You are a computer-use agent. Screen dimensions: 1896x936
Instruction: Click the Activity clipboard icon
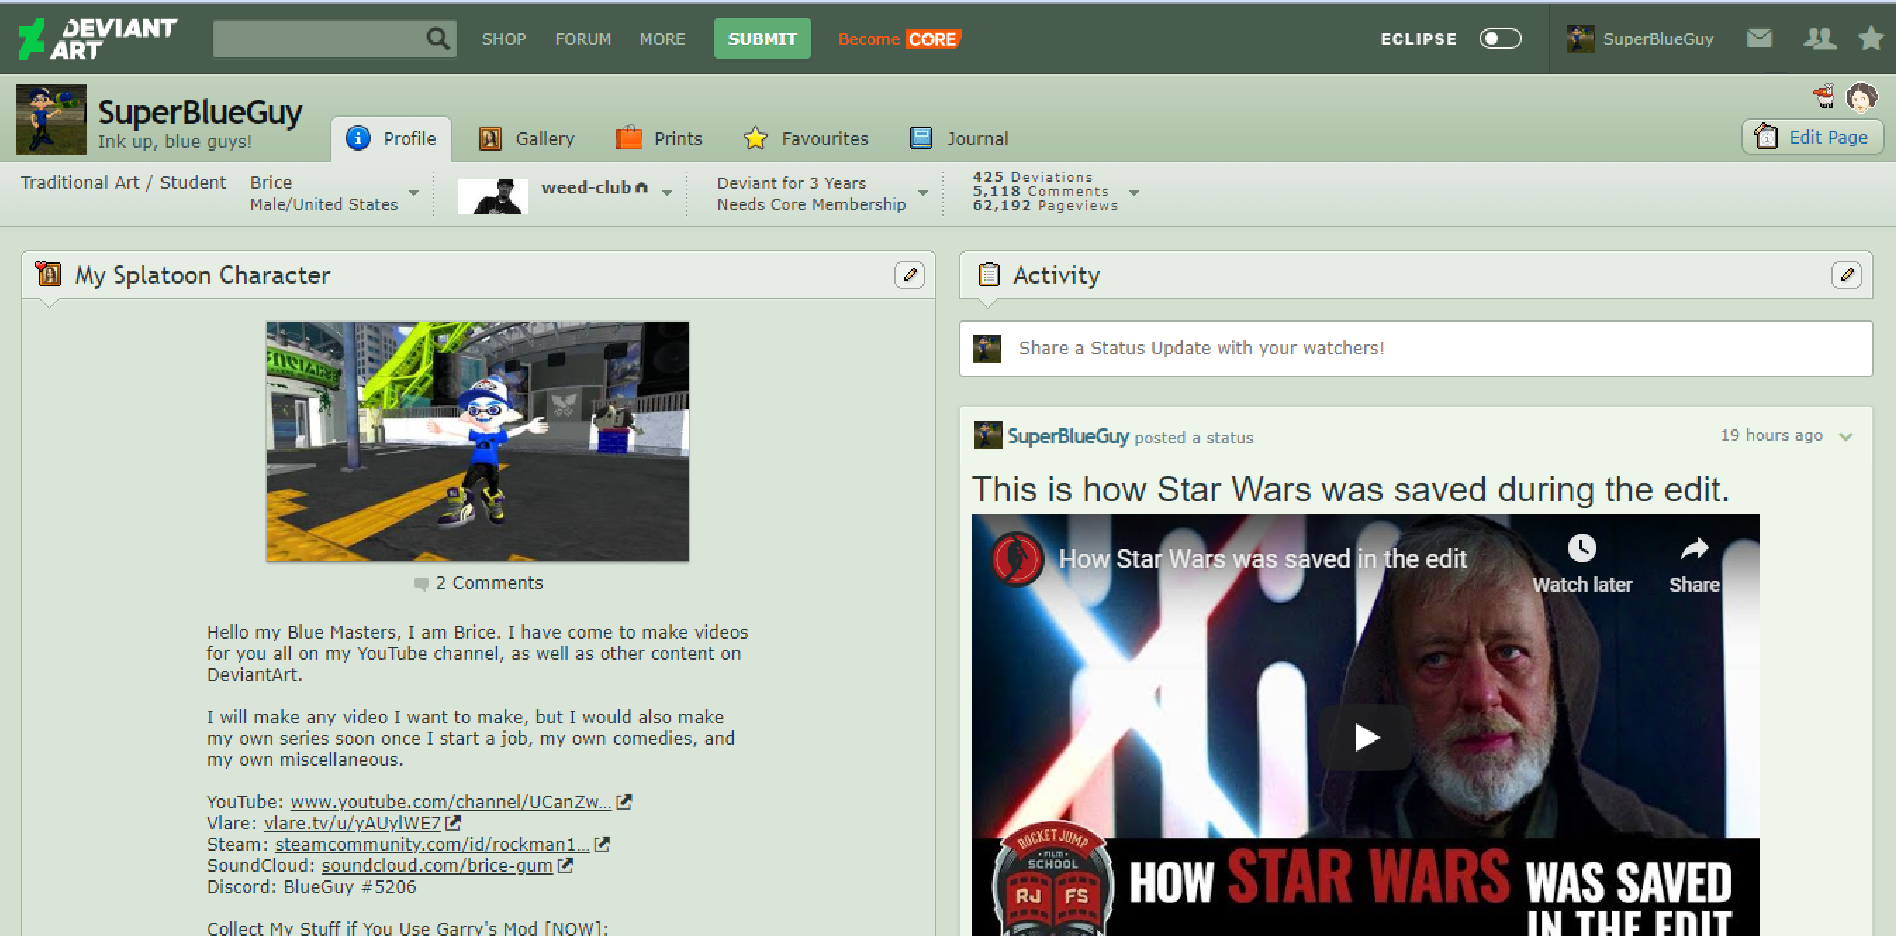pos(989,274)
